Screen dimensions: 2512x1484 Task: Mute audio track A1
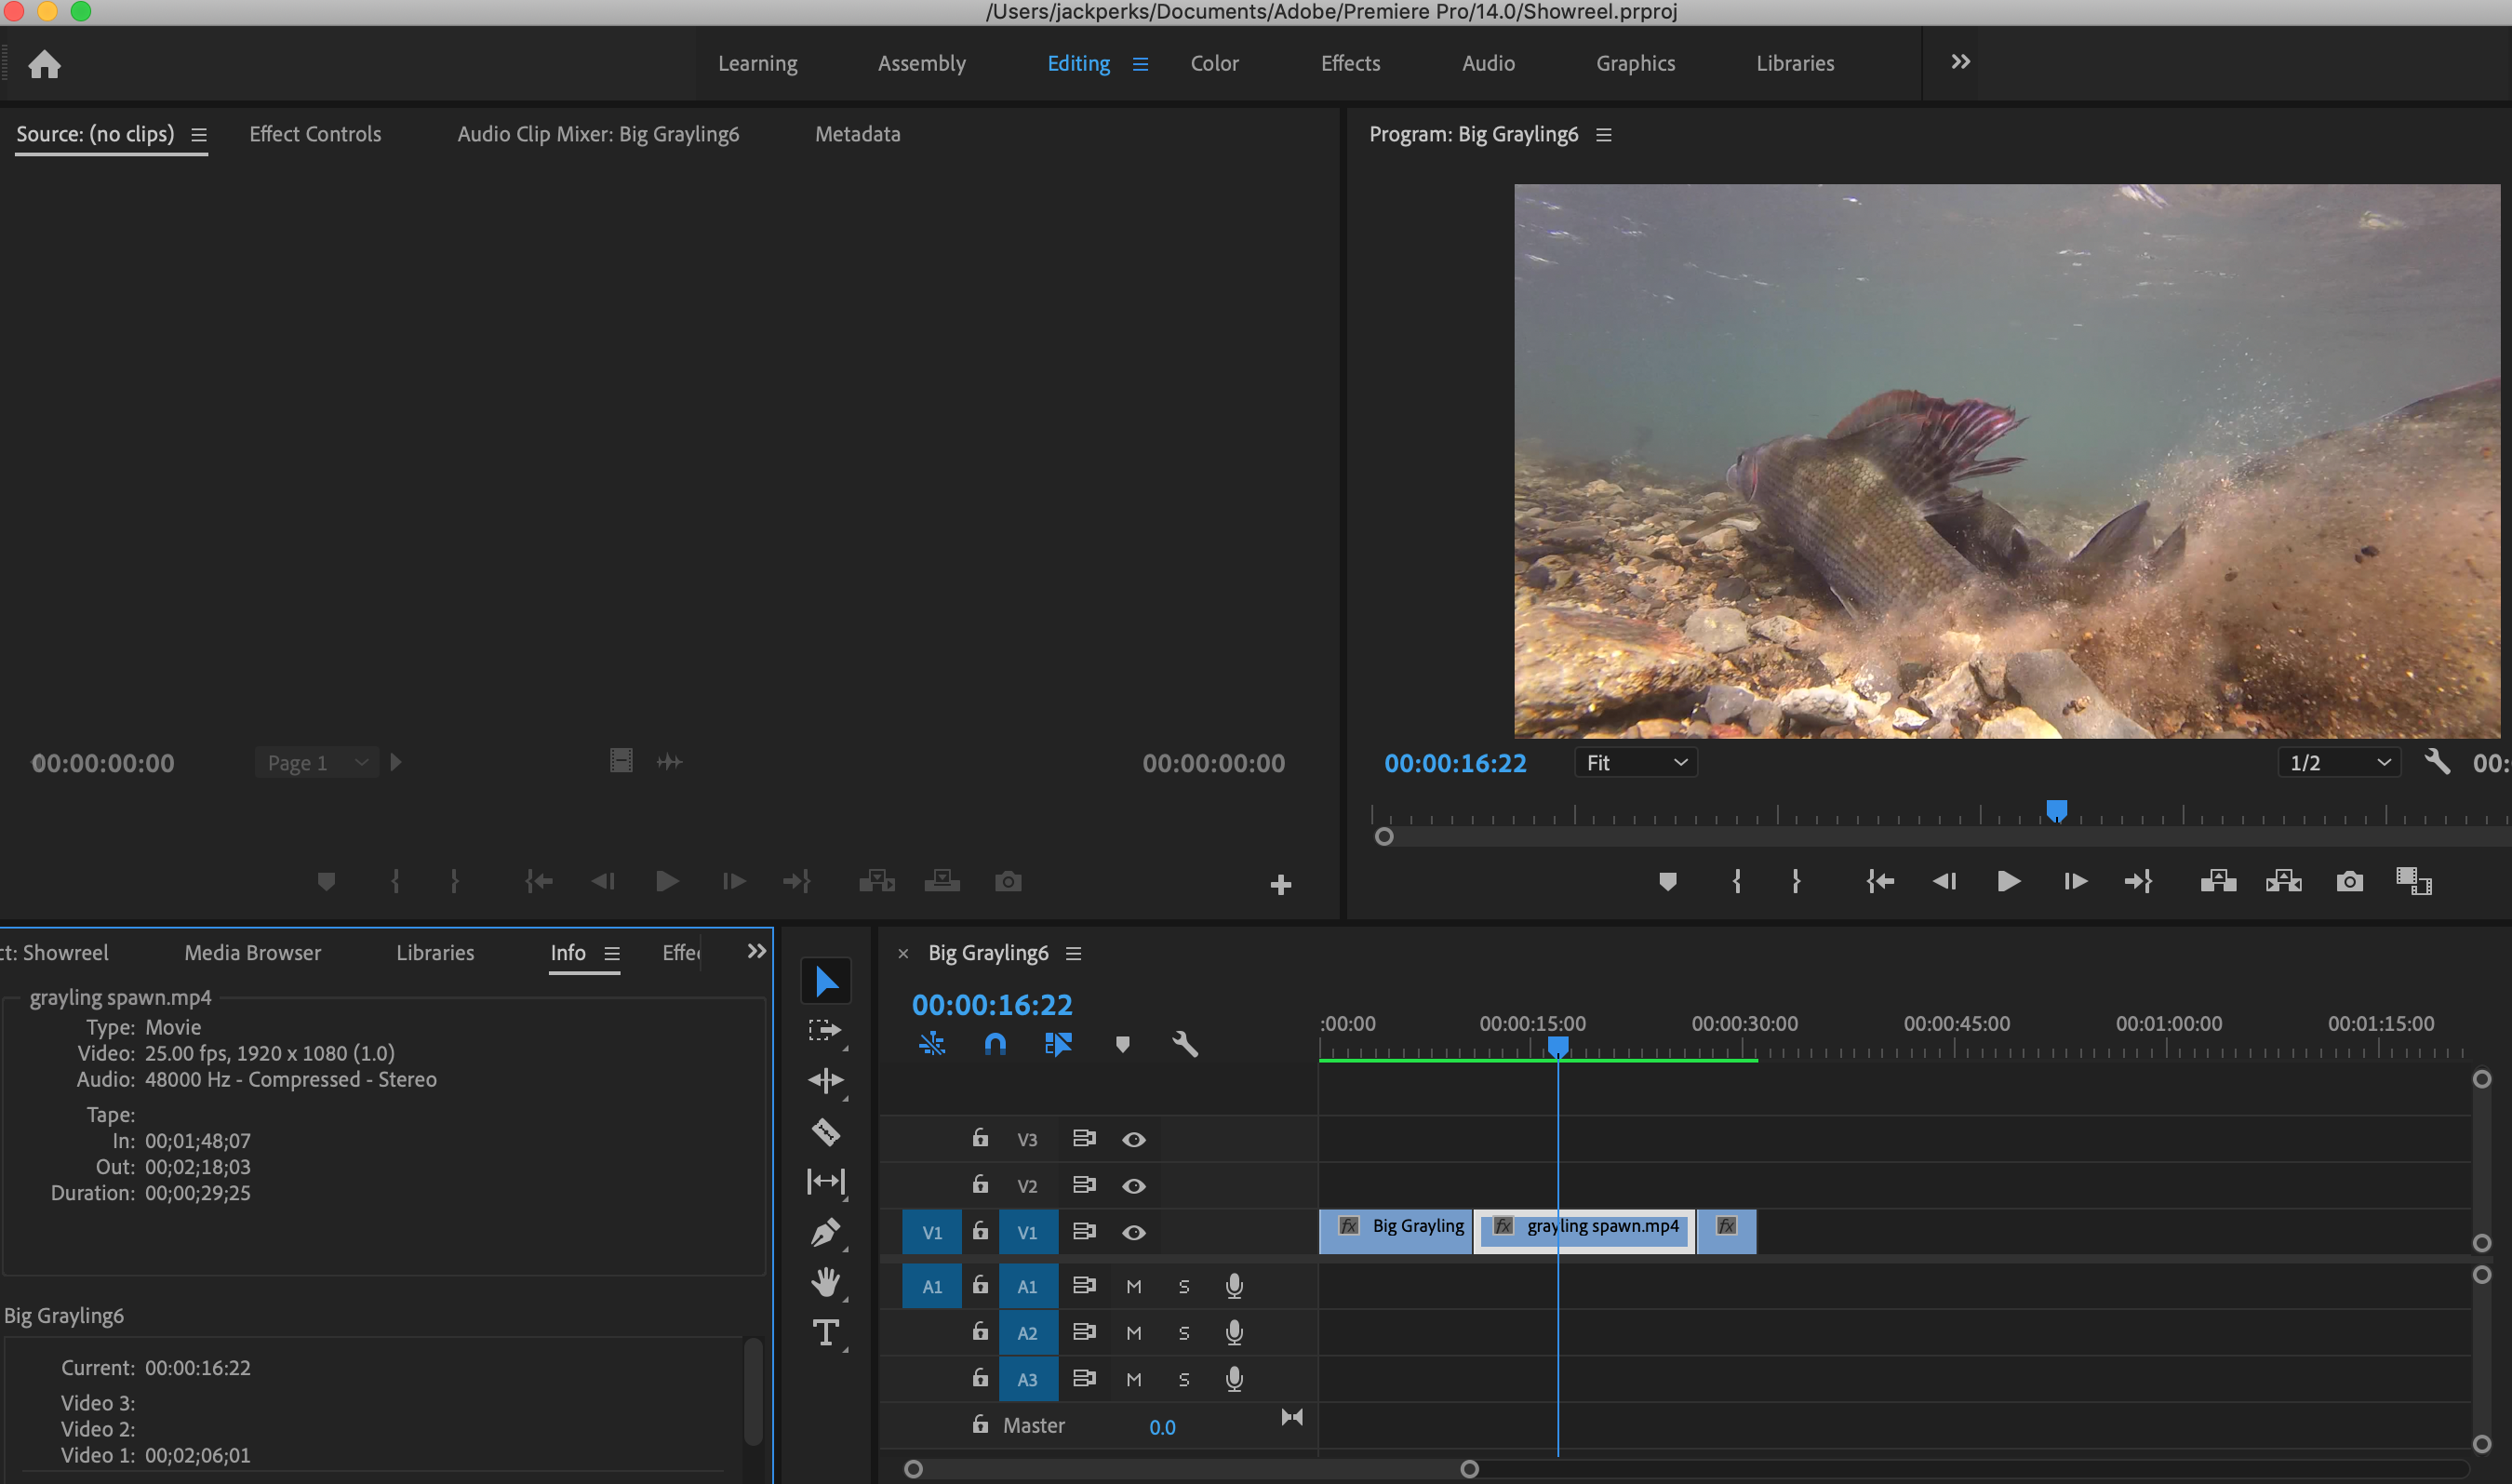point(1133,1286)
